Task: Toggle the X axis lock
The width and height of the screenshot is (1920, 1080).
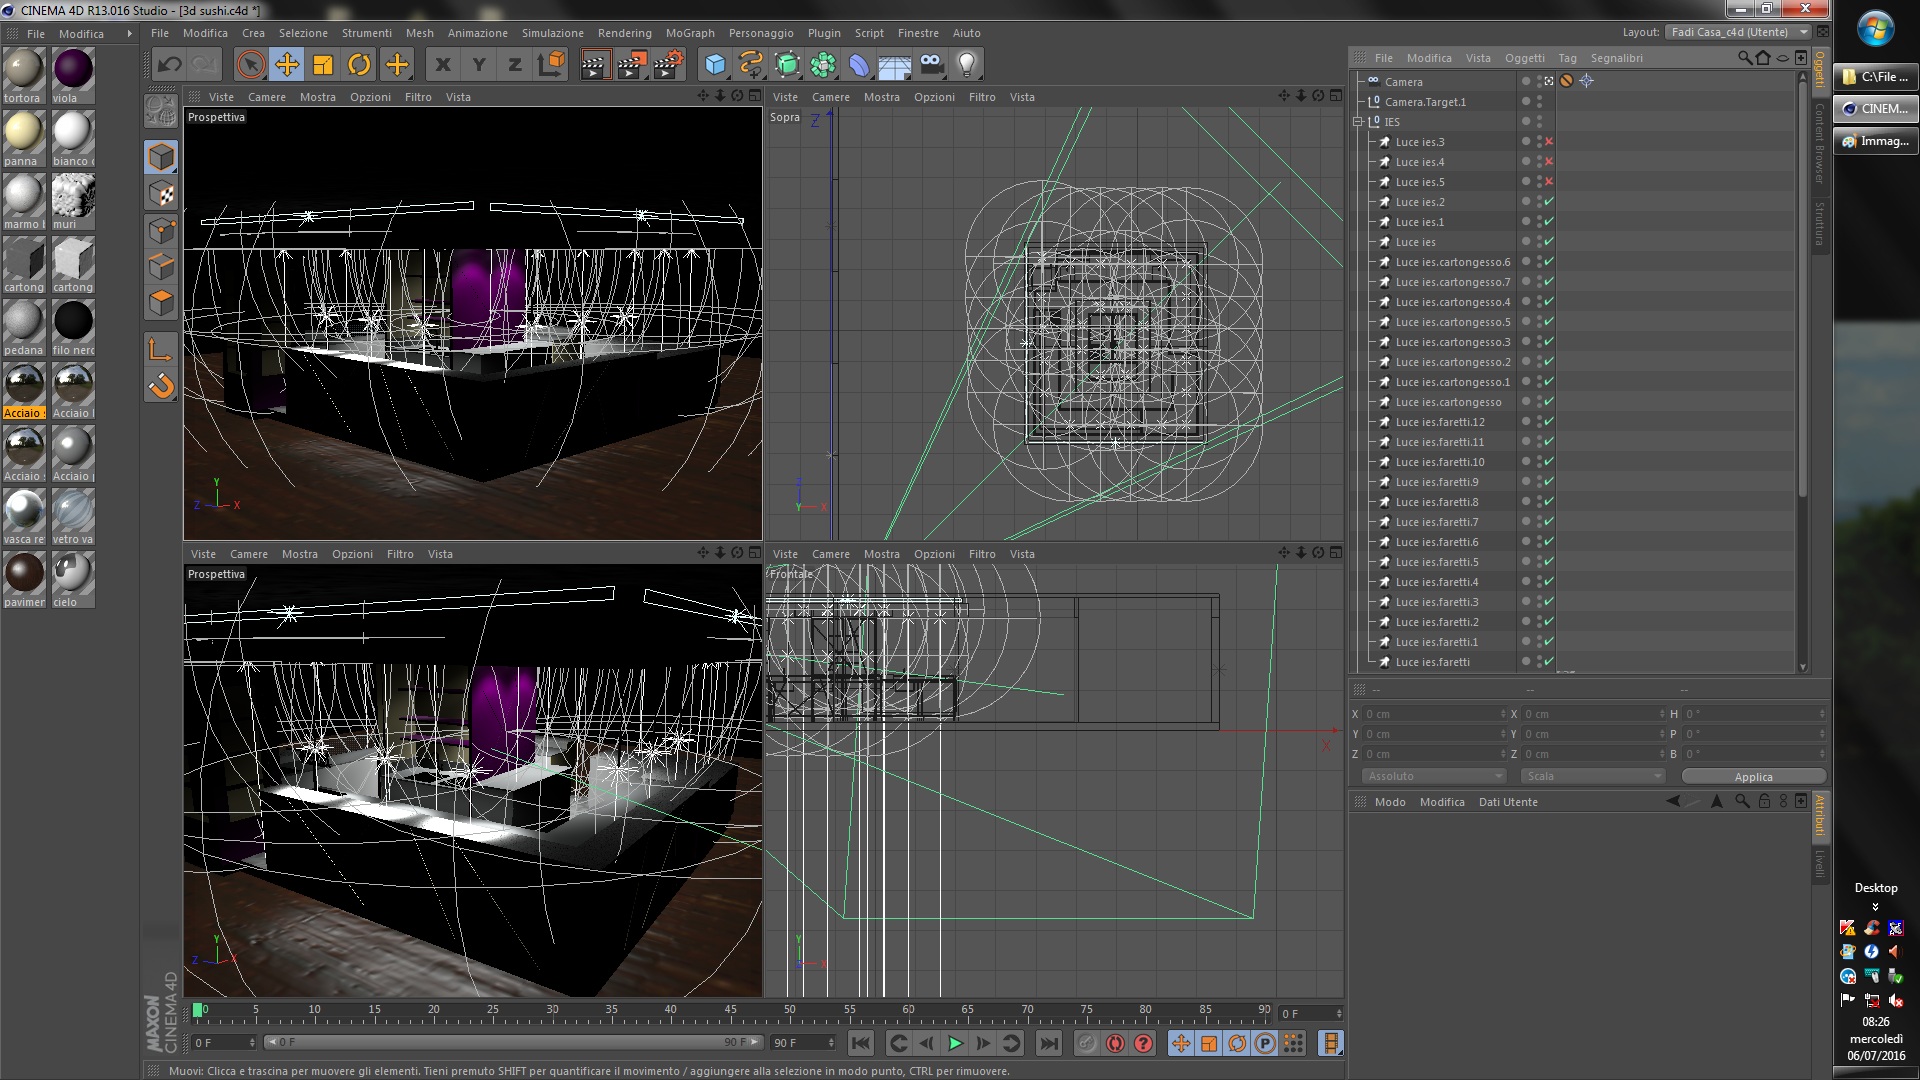Action: 443,65
